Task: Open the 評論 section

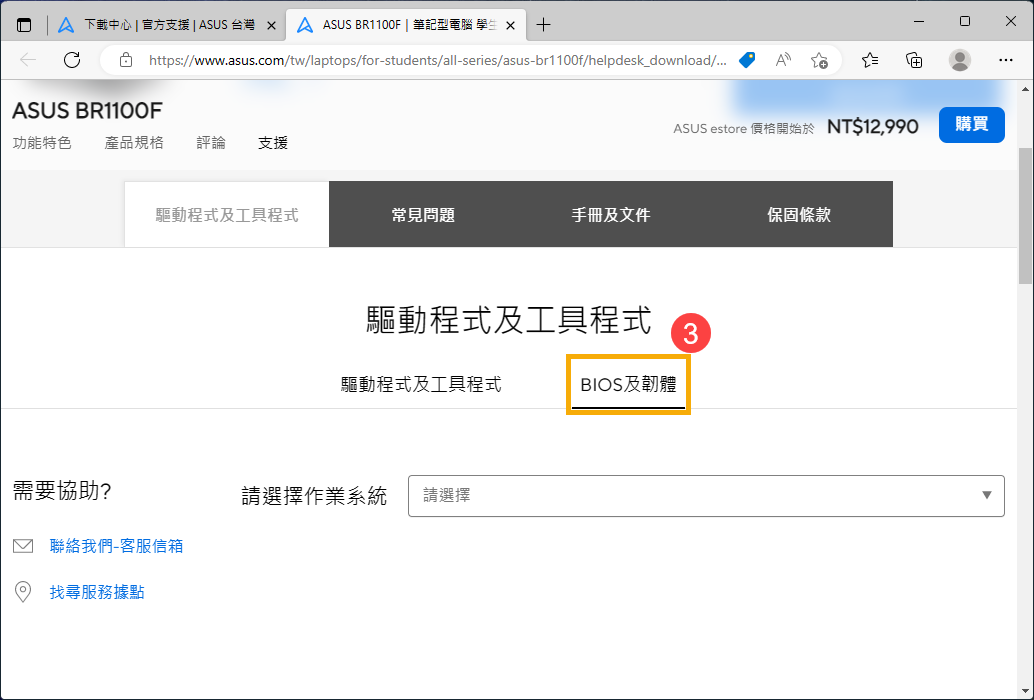Action: 211,142
